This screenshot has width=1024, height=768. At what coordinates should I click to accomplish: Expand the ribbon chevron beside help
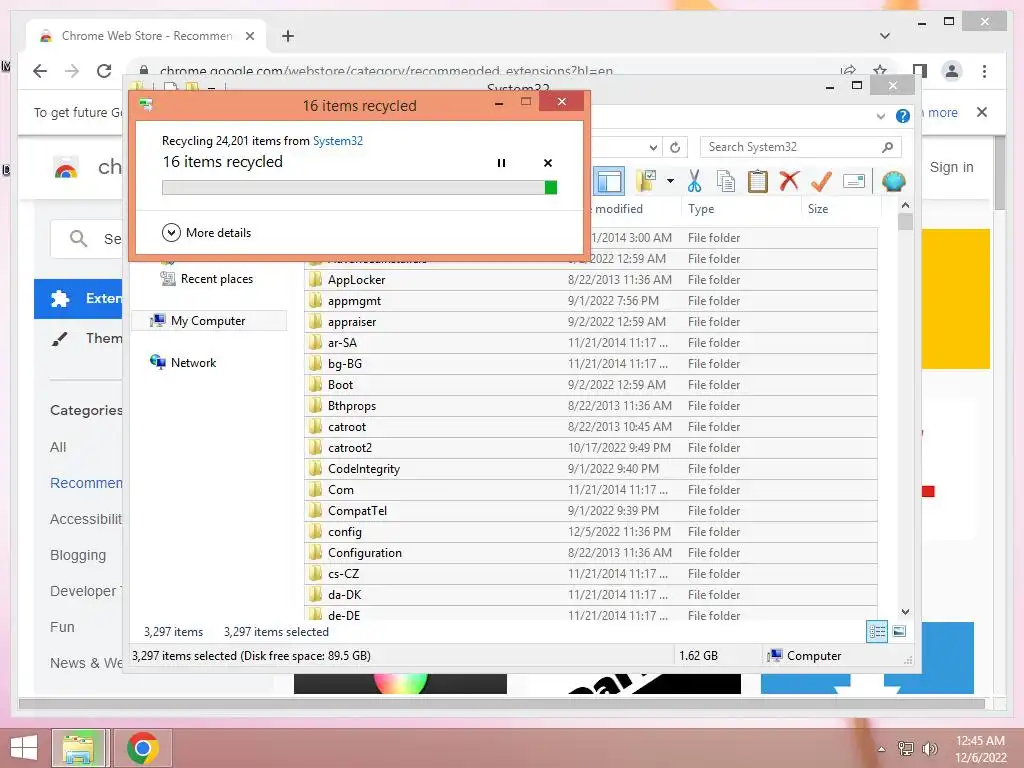(881, 116)
